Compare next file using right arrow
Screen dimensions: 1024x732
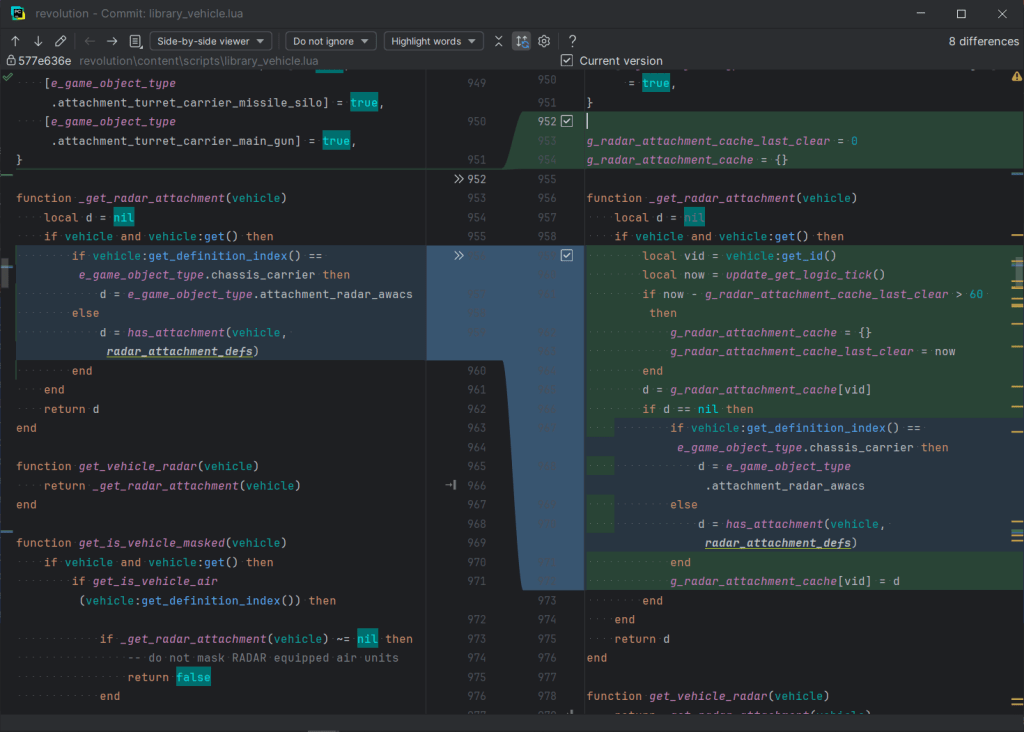click(x=112, y=41)
